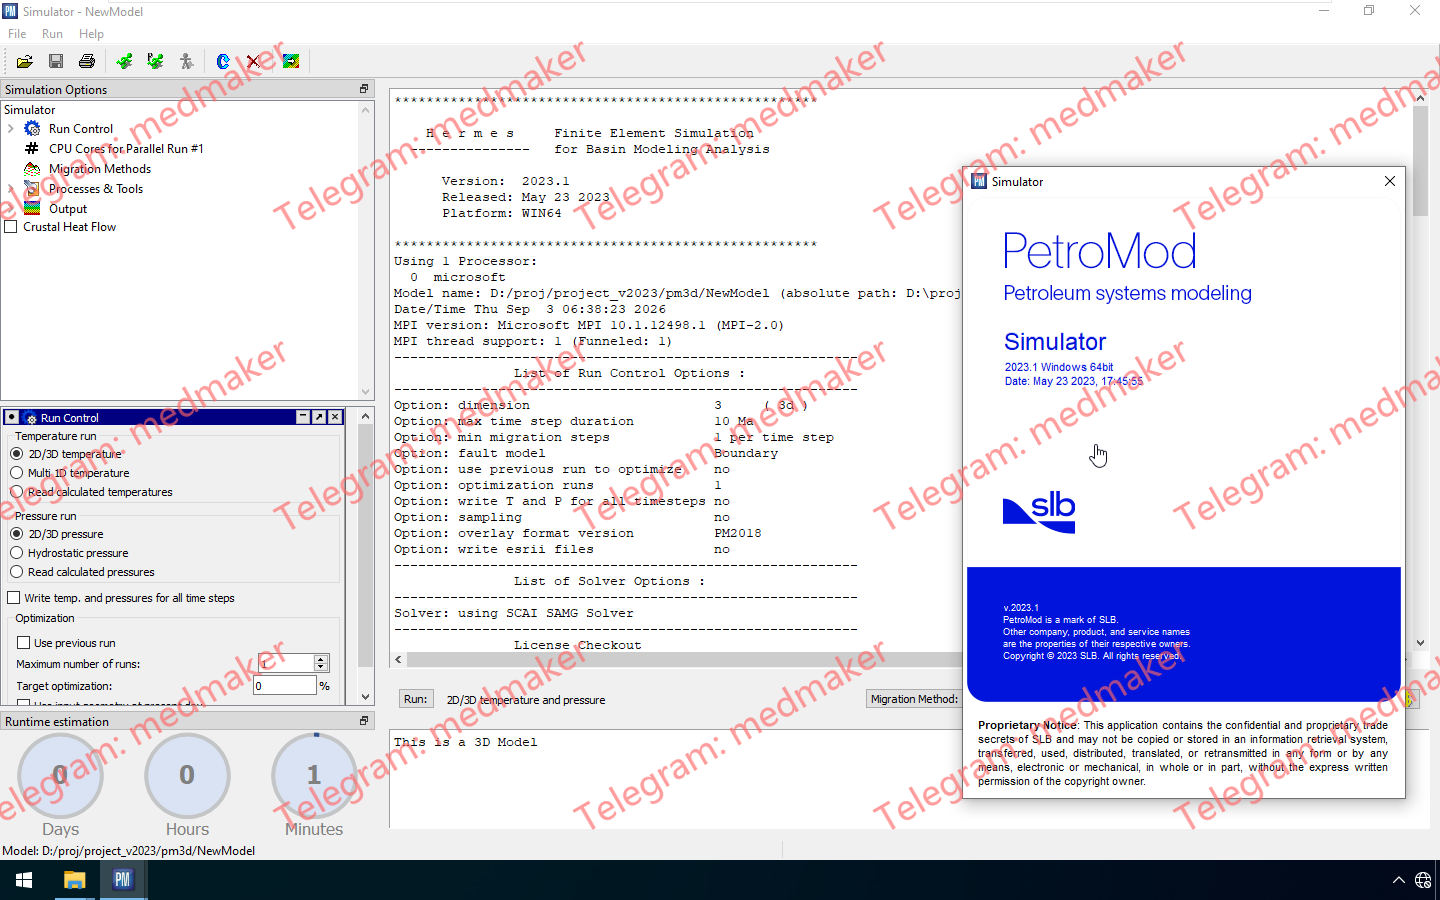Click the Minutes runtime dial
Viewport: 1440px width, 900px height.
coord(314,776)
